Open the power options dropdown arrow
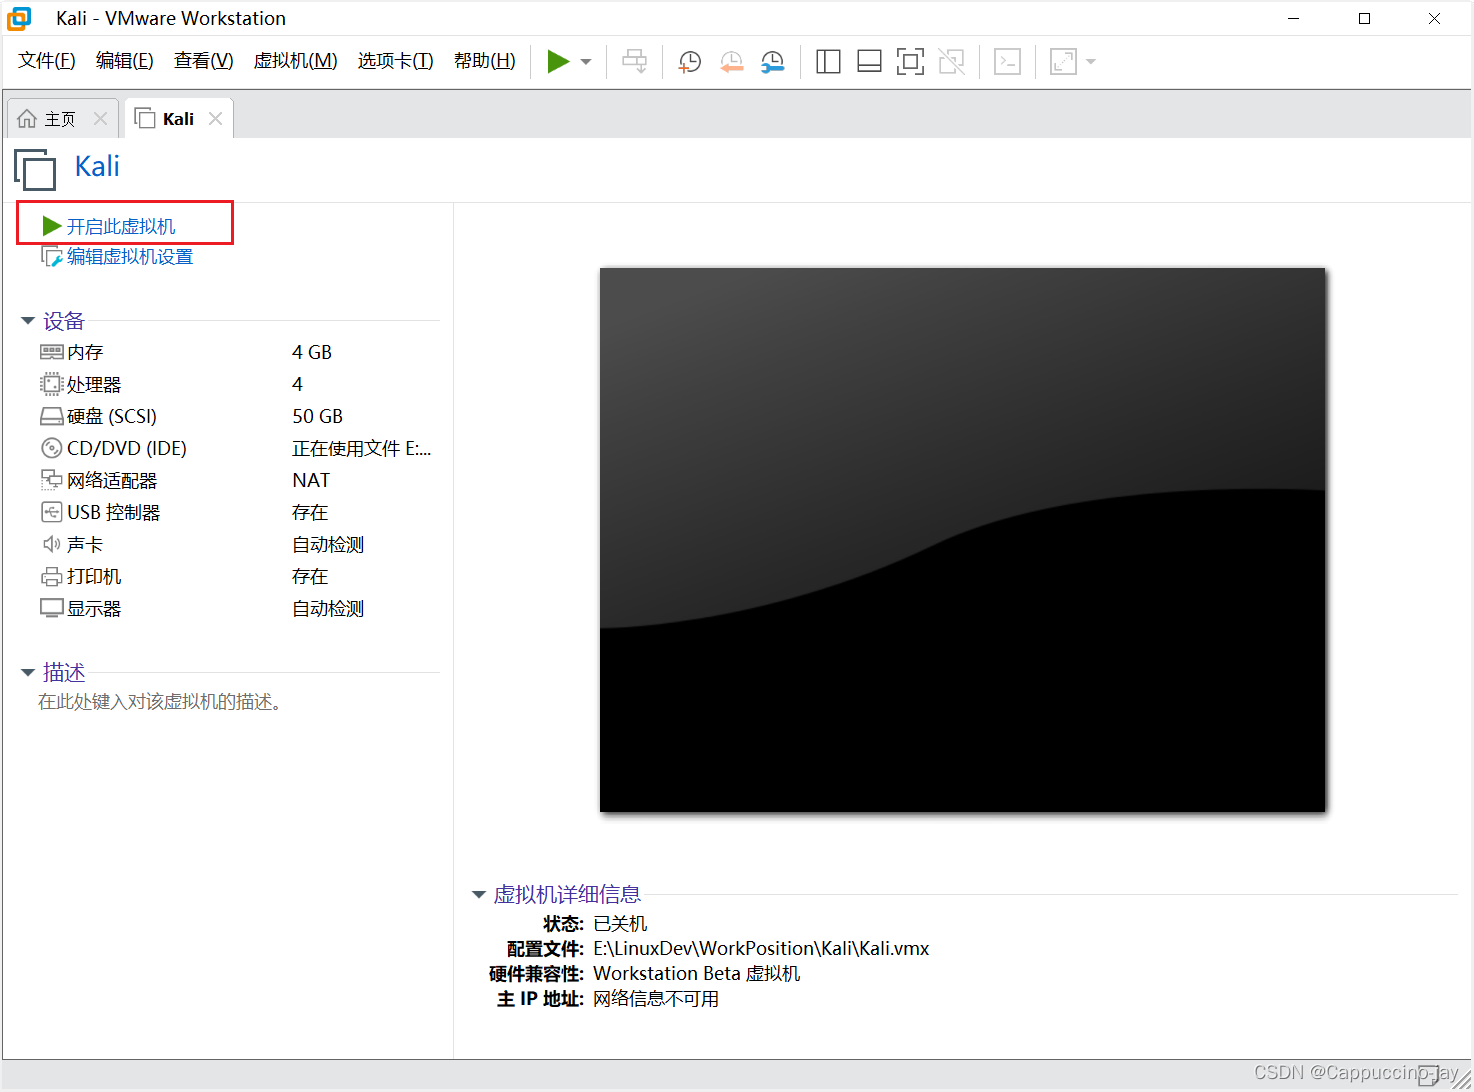This screenshot has width=1474, height=1092. pyautogui.click(x=586, y=62)
